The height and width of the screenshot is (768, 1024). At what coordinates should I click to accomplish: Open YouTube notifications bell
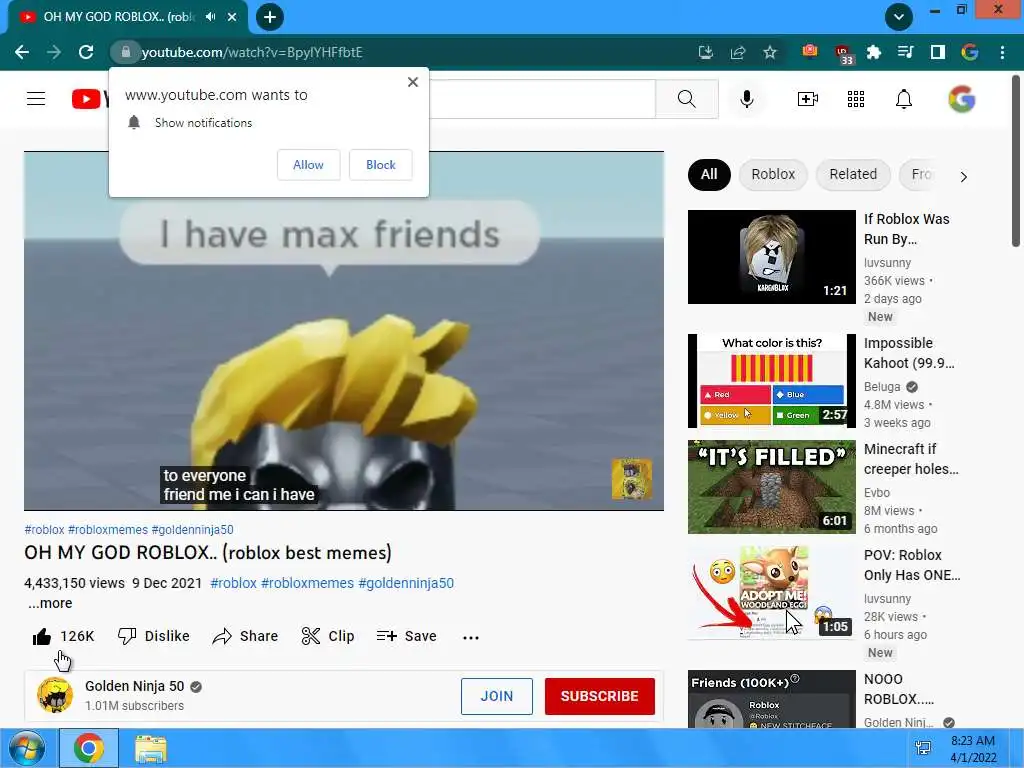[904, 99]
